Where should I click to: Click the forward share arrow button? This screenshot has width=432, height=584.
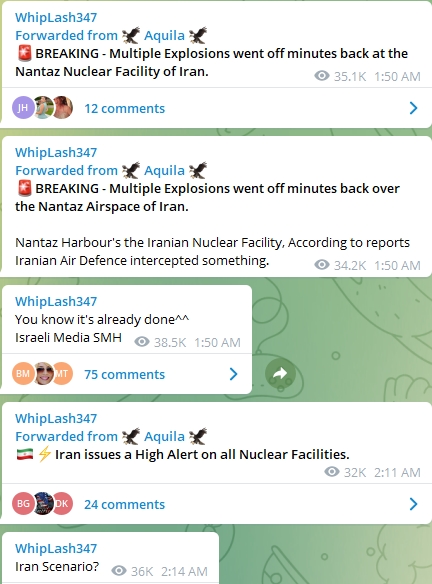point(280,374)
